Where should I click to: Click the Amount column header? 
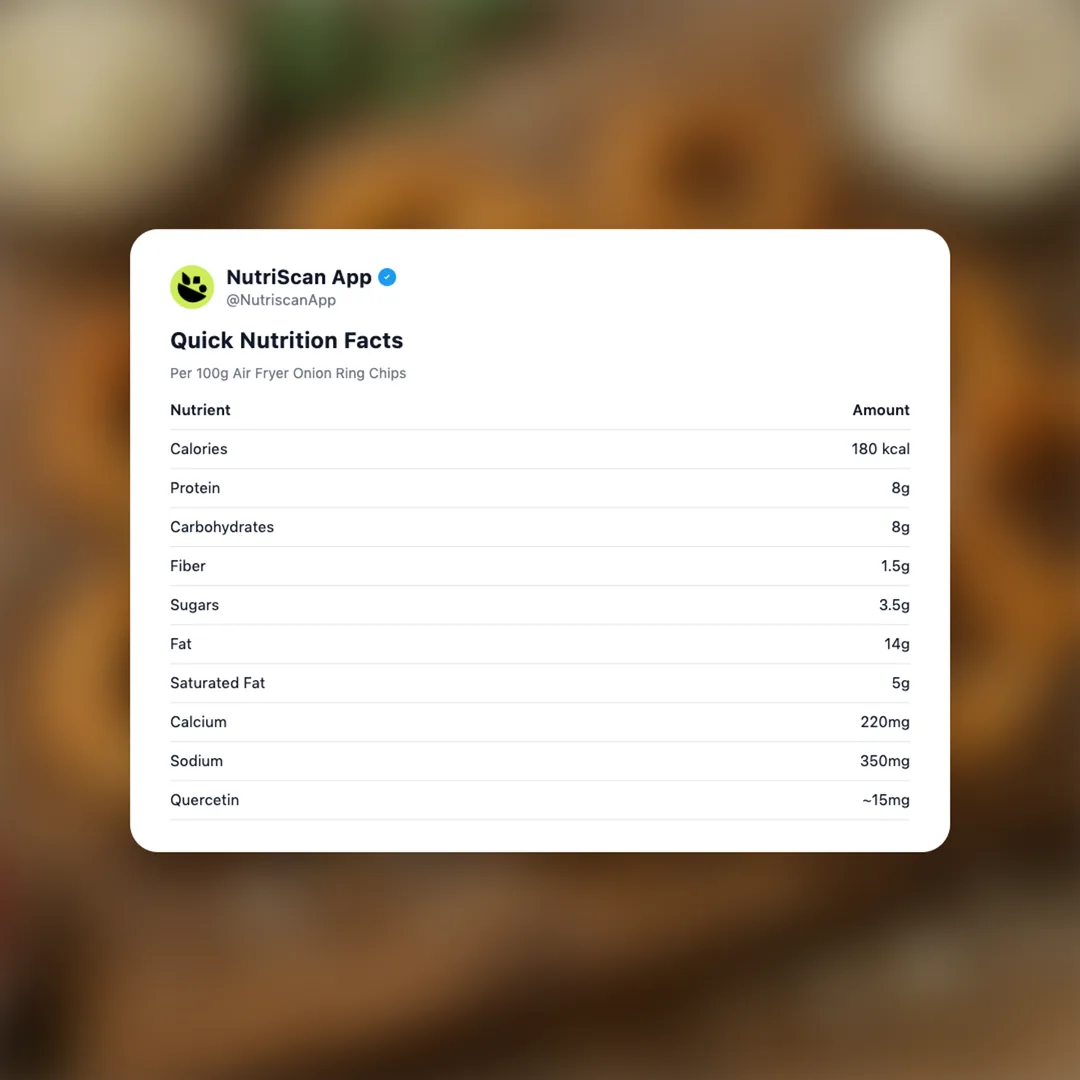point(880,410)
